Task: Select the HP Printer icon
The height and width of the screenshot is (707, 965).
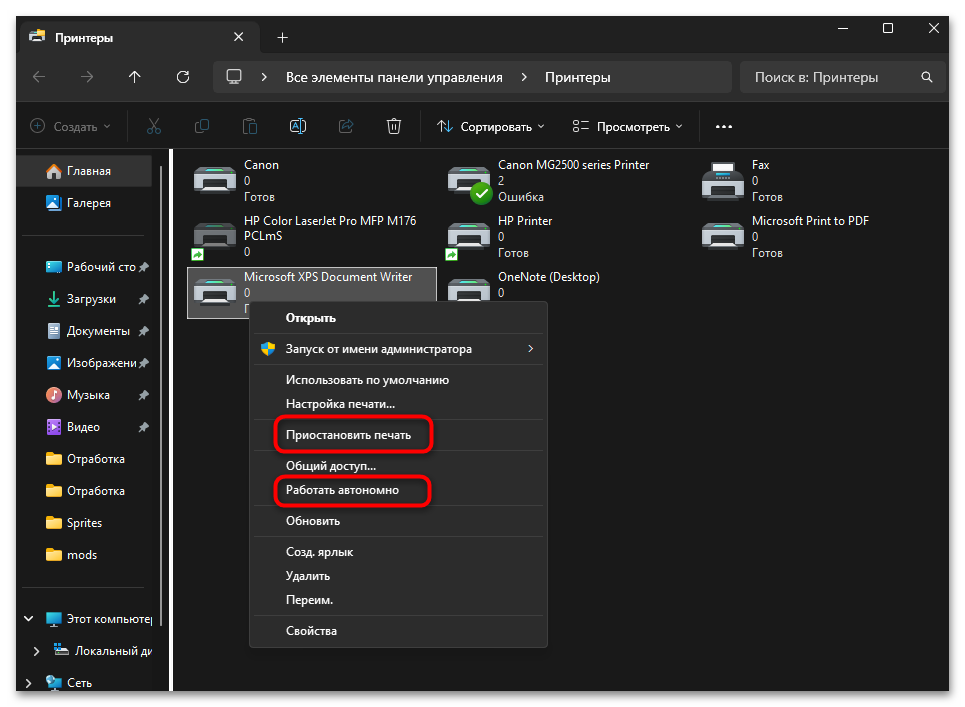Action: pos(468,239)
